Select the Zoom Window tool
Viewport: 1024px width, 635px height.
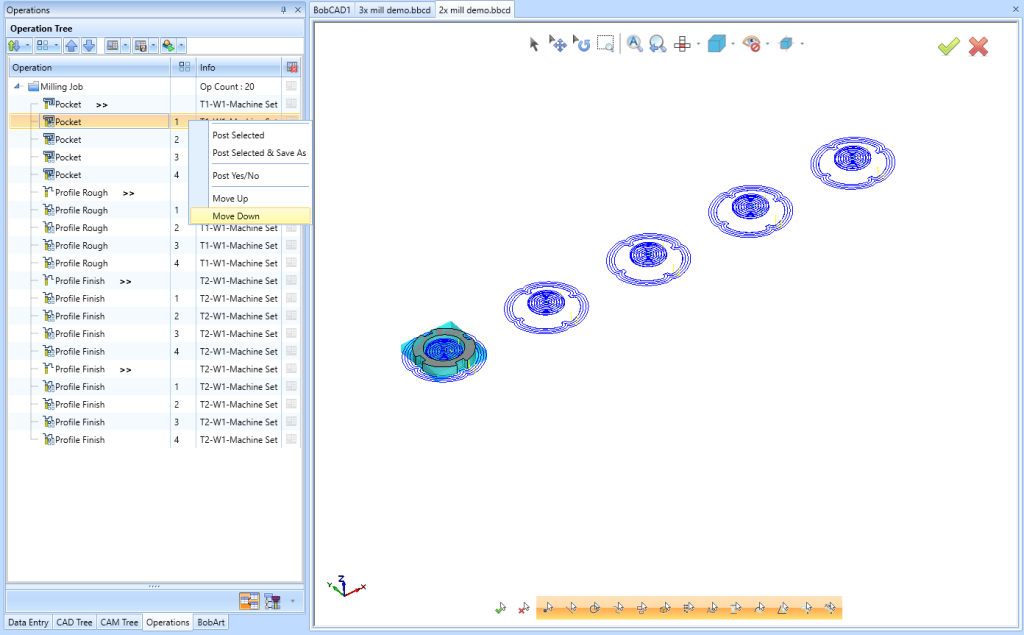[605, 44]
